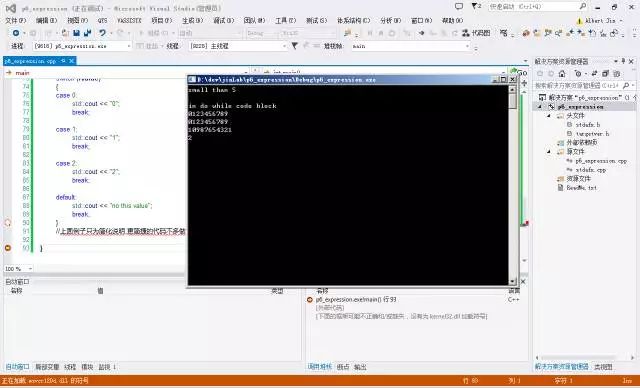
Task: Click the Home icon in Solution Explorer
Action: click(562, 74)
